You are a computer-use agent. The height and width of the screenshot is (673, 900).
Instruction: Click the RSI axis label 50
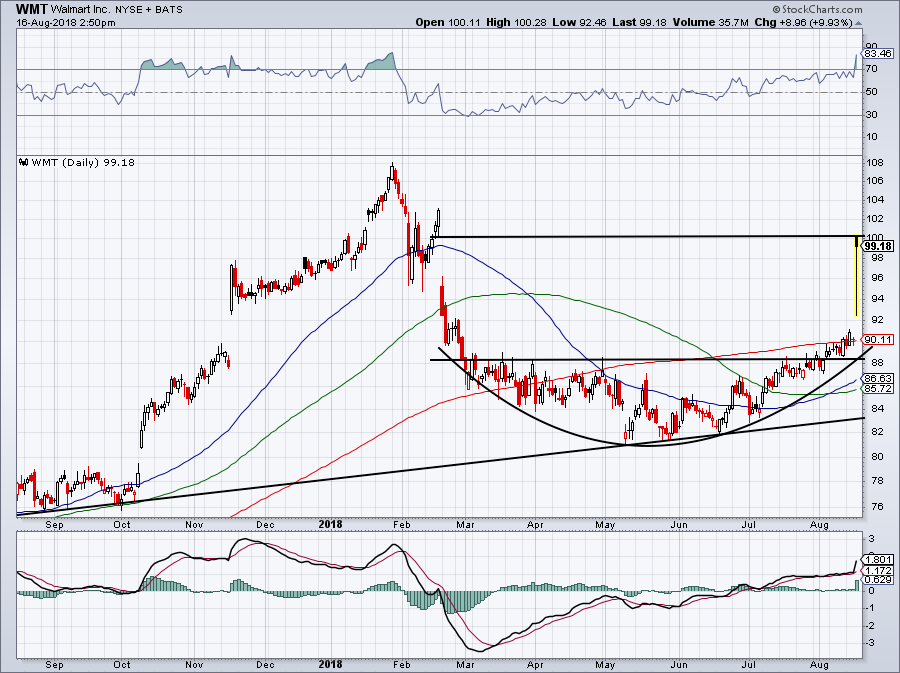click(871, 92)
